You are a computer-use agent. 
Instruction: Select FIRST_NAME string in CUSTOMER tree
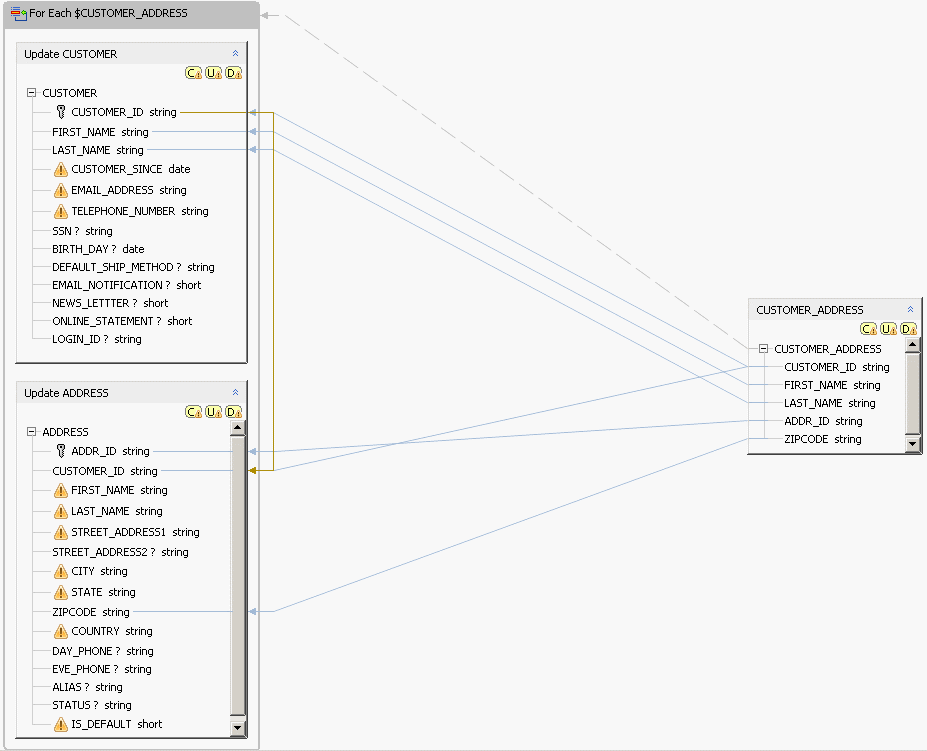click(x=100, y=132)
